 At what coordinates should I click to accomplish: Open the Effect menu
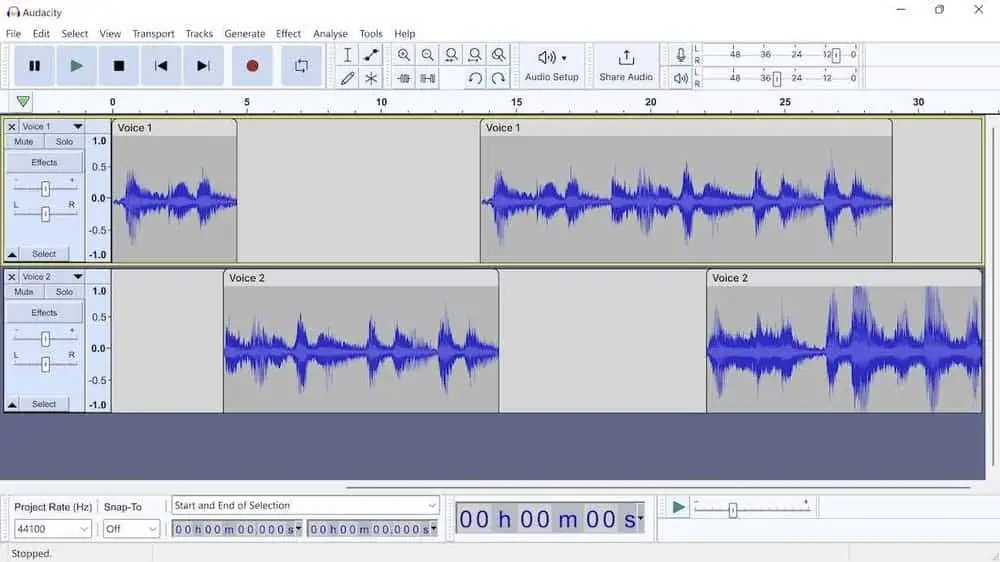288,33
